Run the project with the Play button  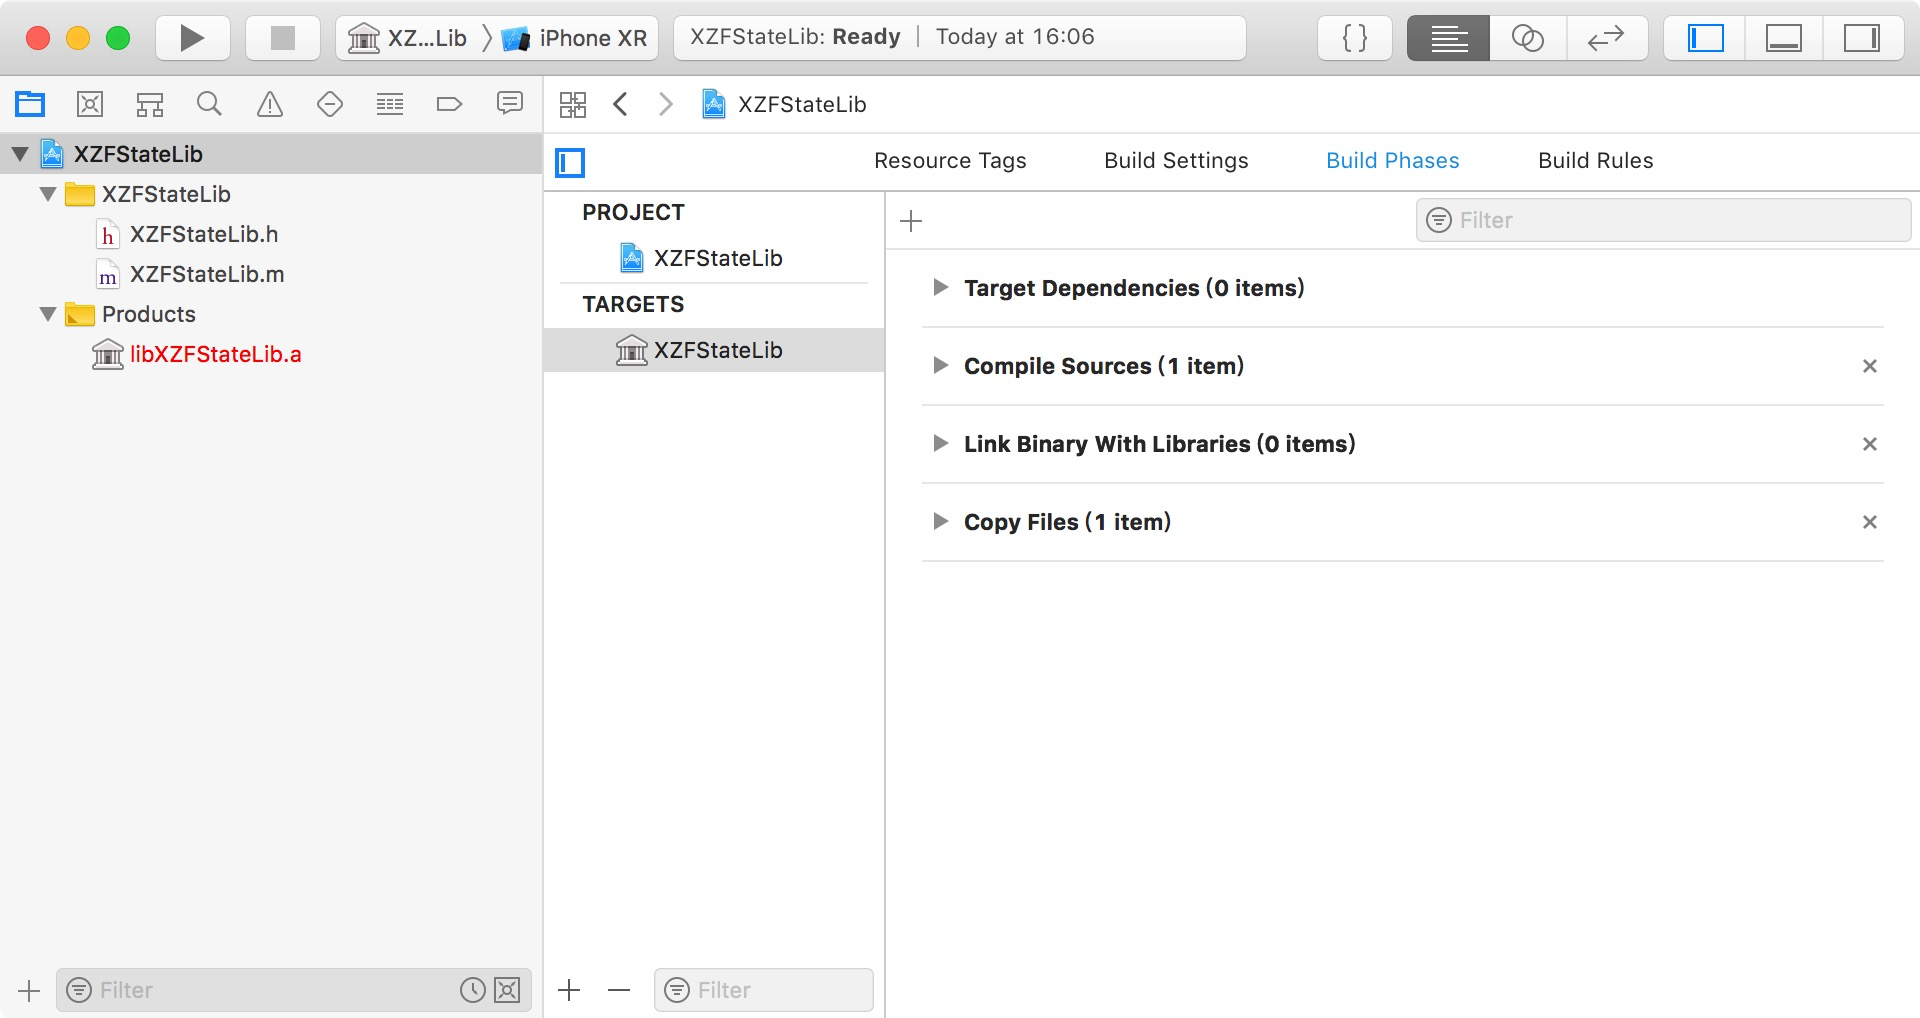point(192,38)
